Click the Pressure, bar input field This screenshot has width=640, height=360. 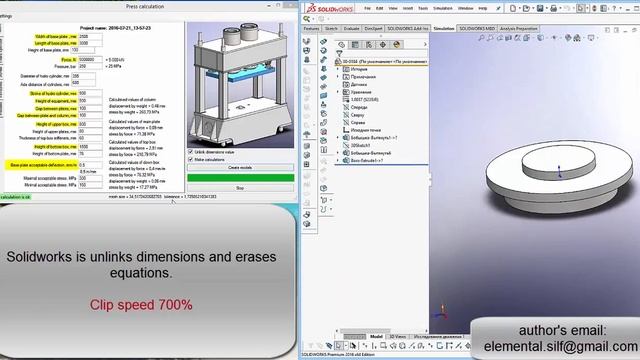90,66
